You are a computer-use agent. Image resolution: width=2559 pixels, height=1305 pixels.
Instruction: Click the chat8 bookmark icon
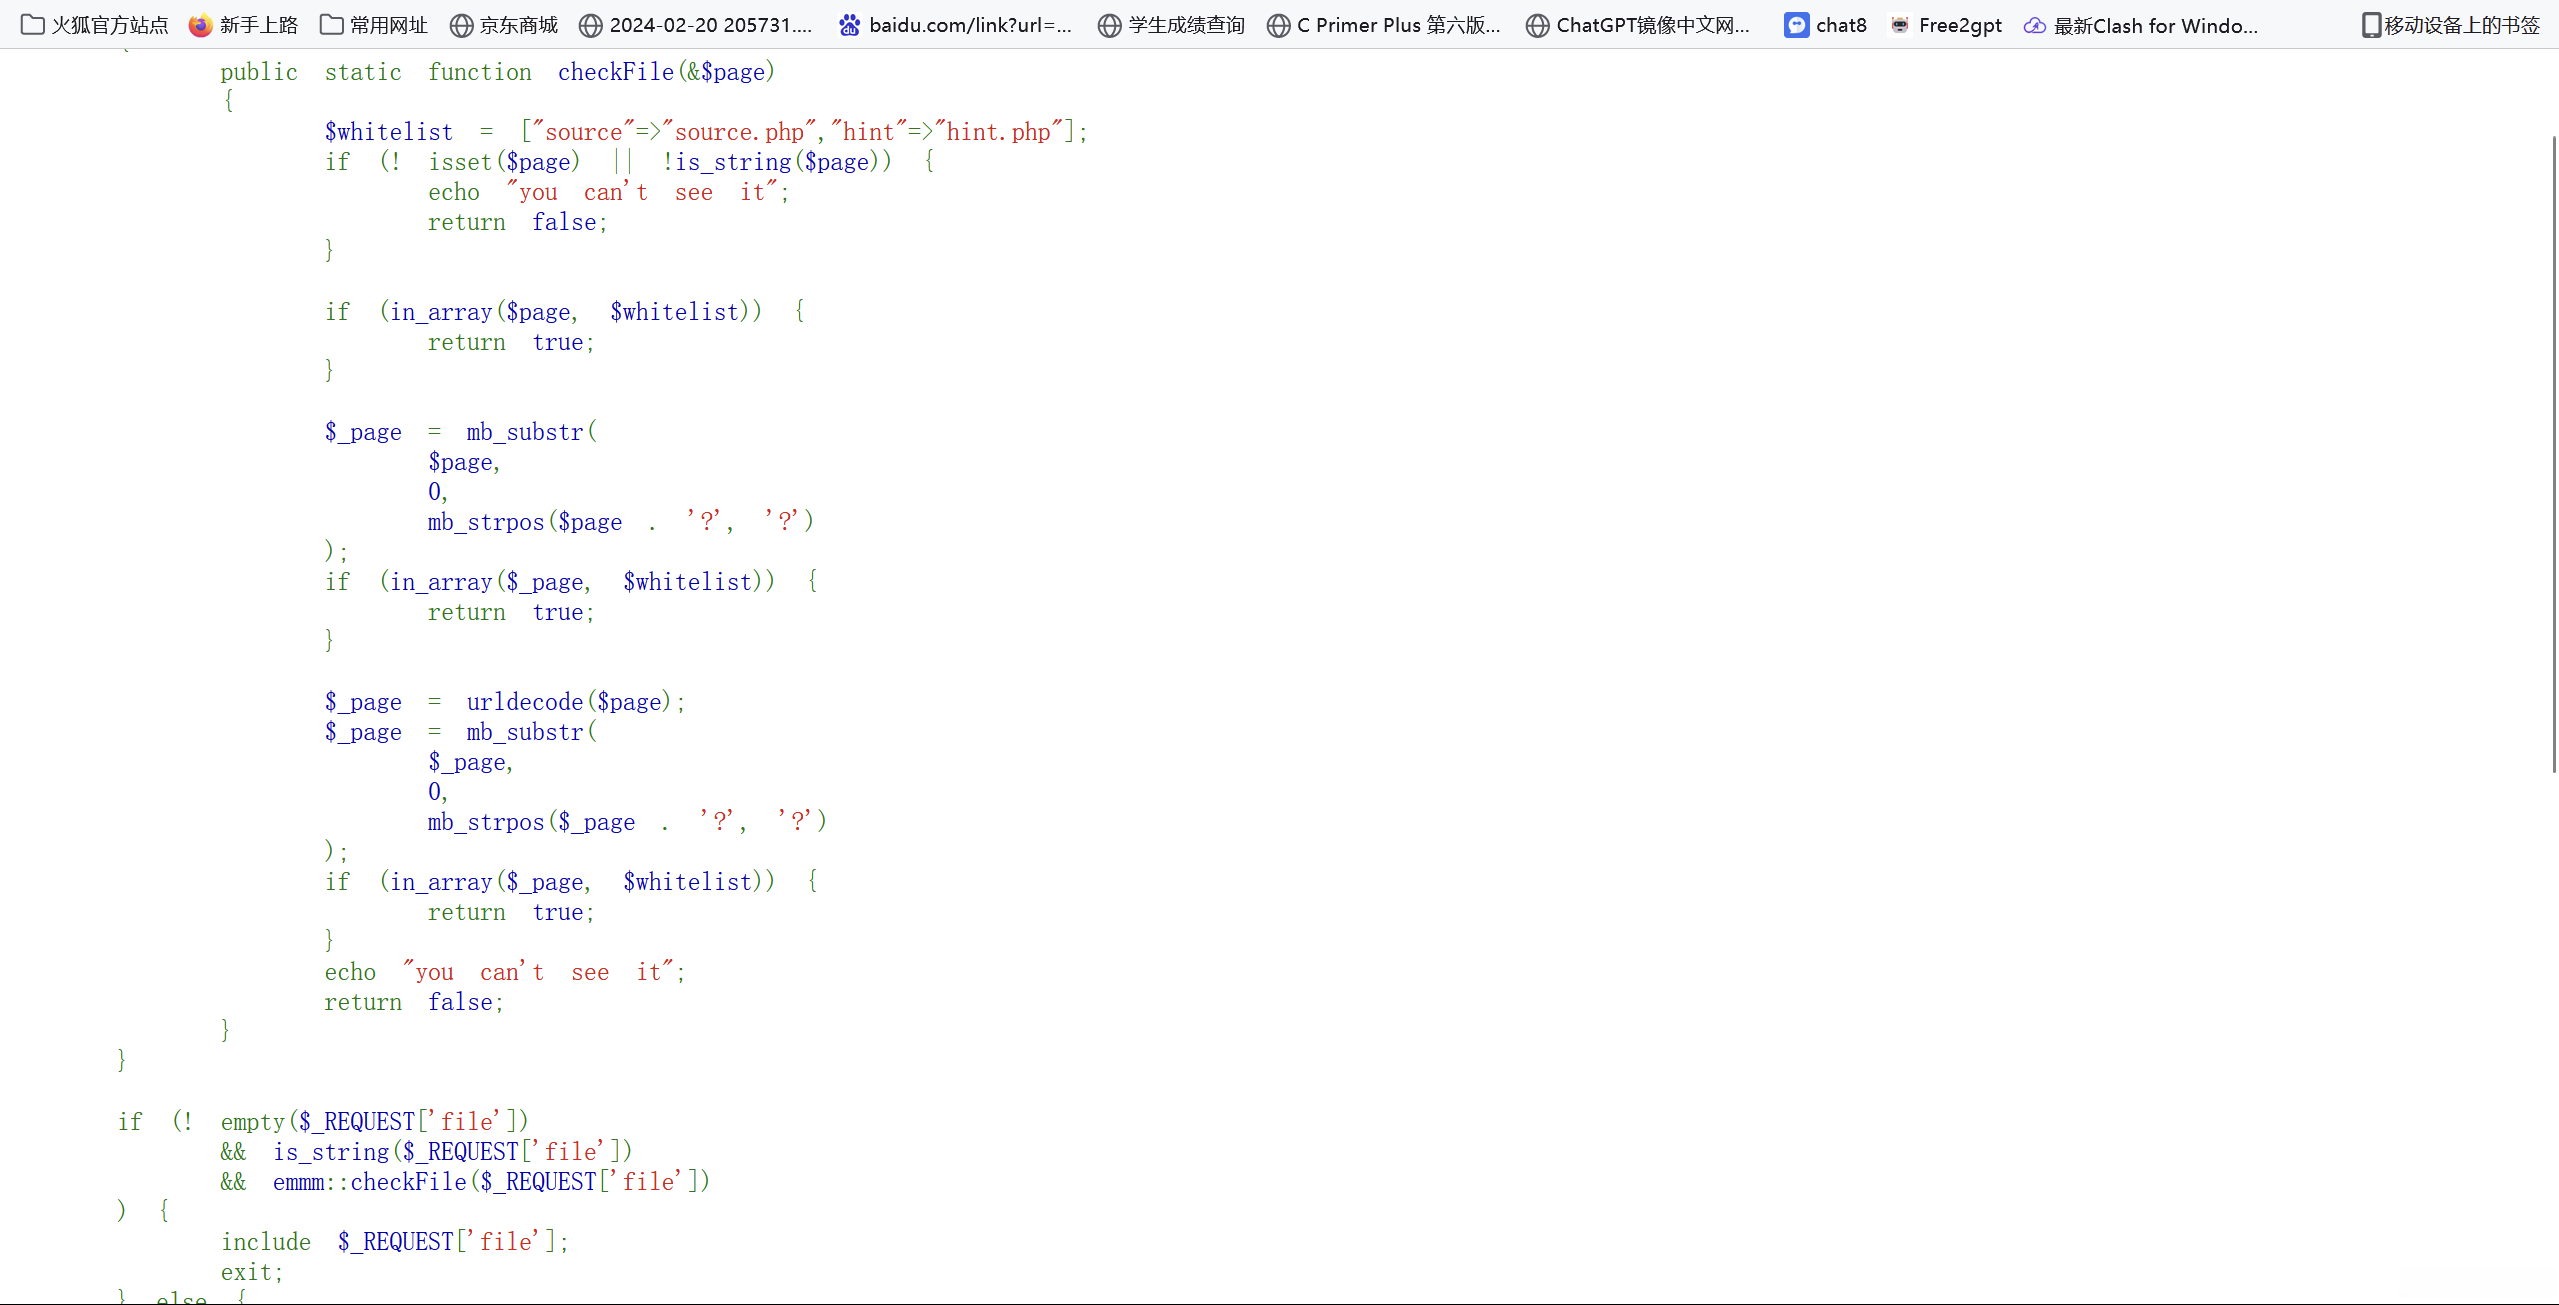[1796, 25]
